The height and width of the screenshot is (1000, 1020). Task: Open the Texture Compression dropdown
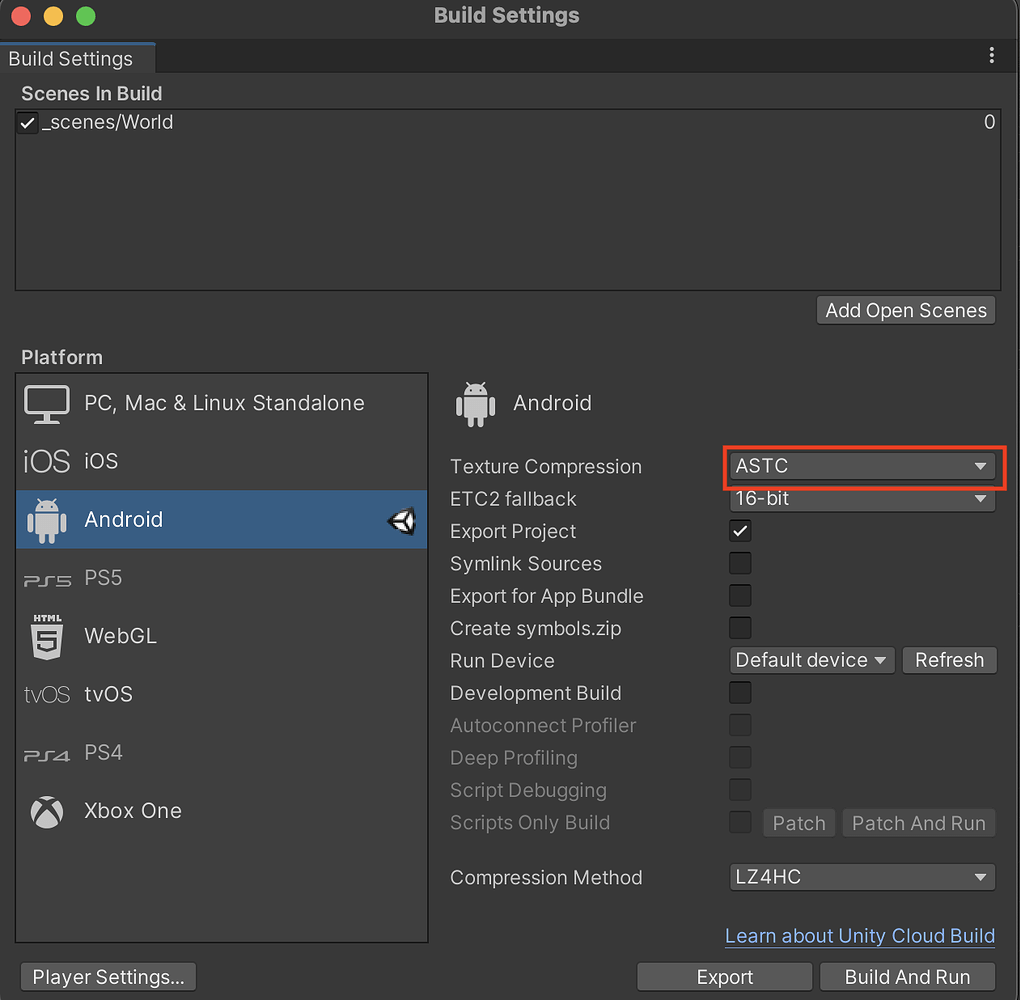[x=863, y=466]
